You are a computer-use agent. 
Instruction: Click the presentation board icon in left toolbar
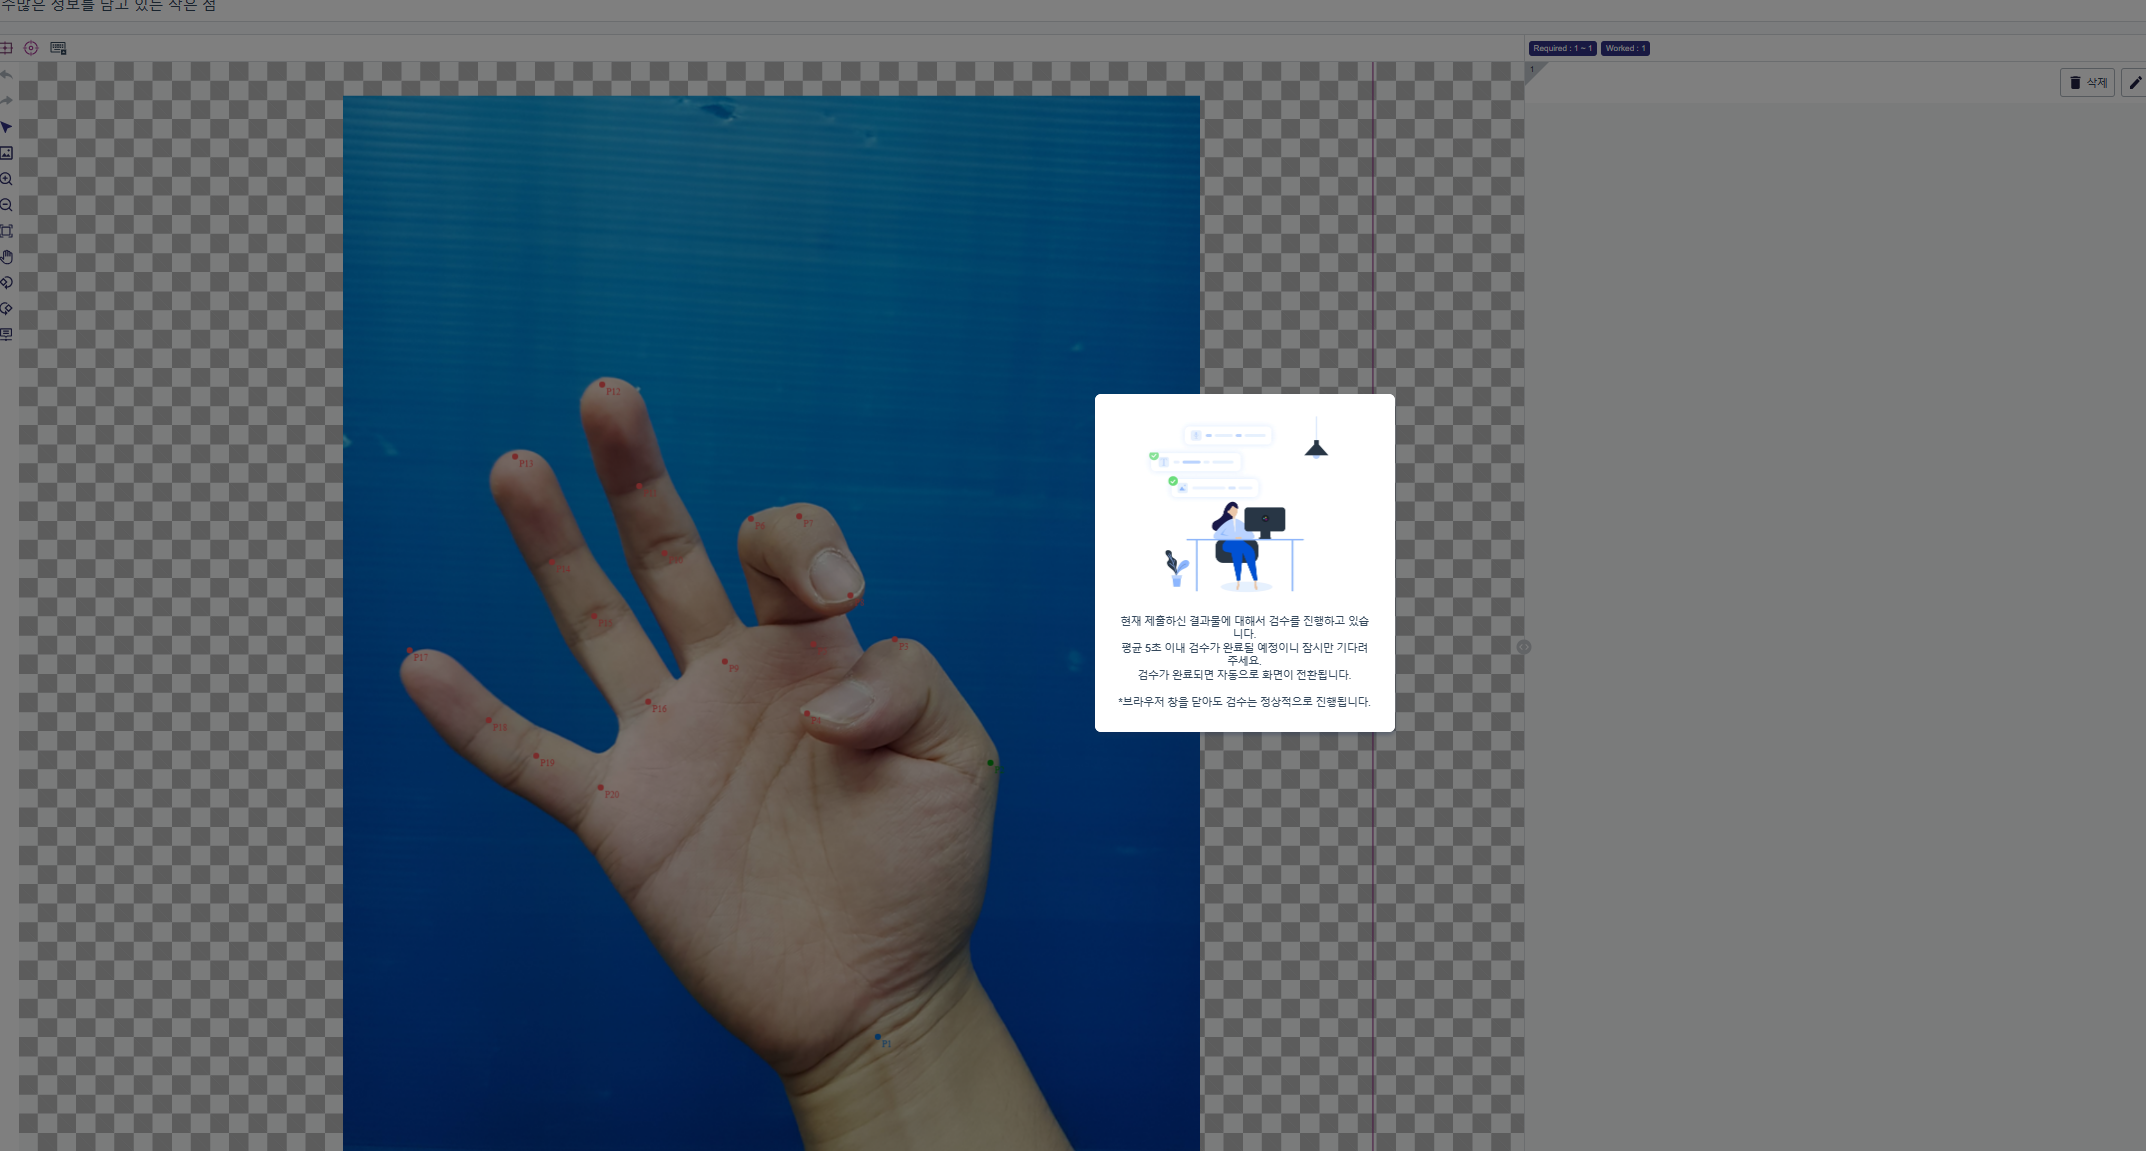pyautogui.click(x=6, y=335)
